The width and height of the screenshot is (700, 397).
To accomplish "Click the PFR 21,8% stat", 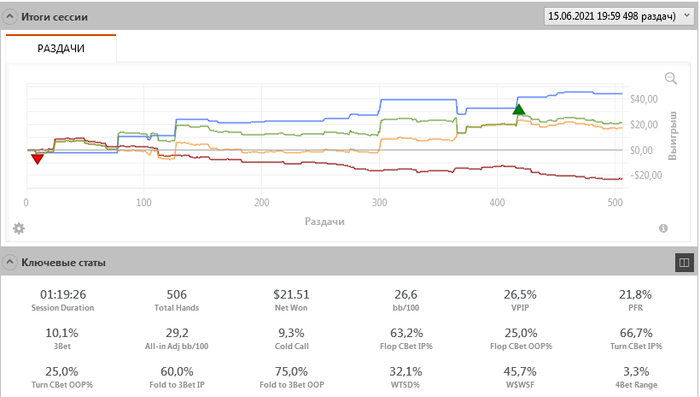I will 635,300.
